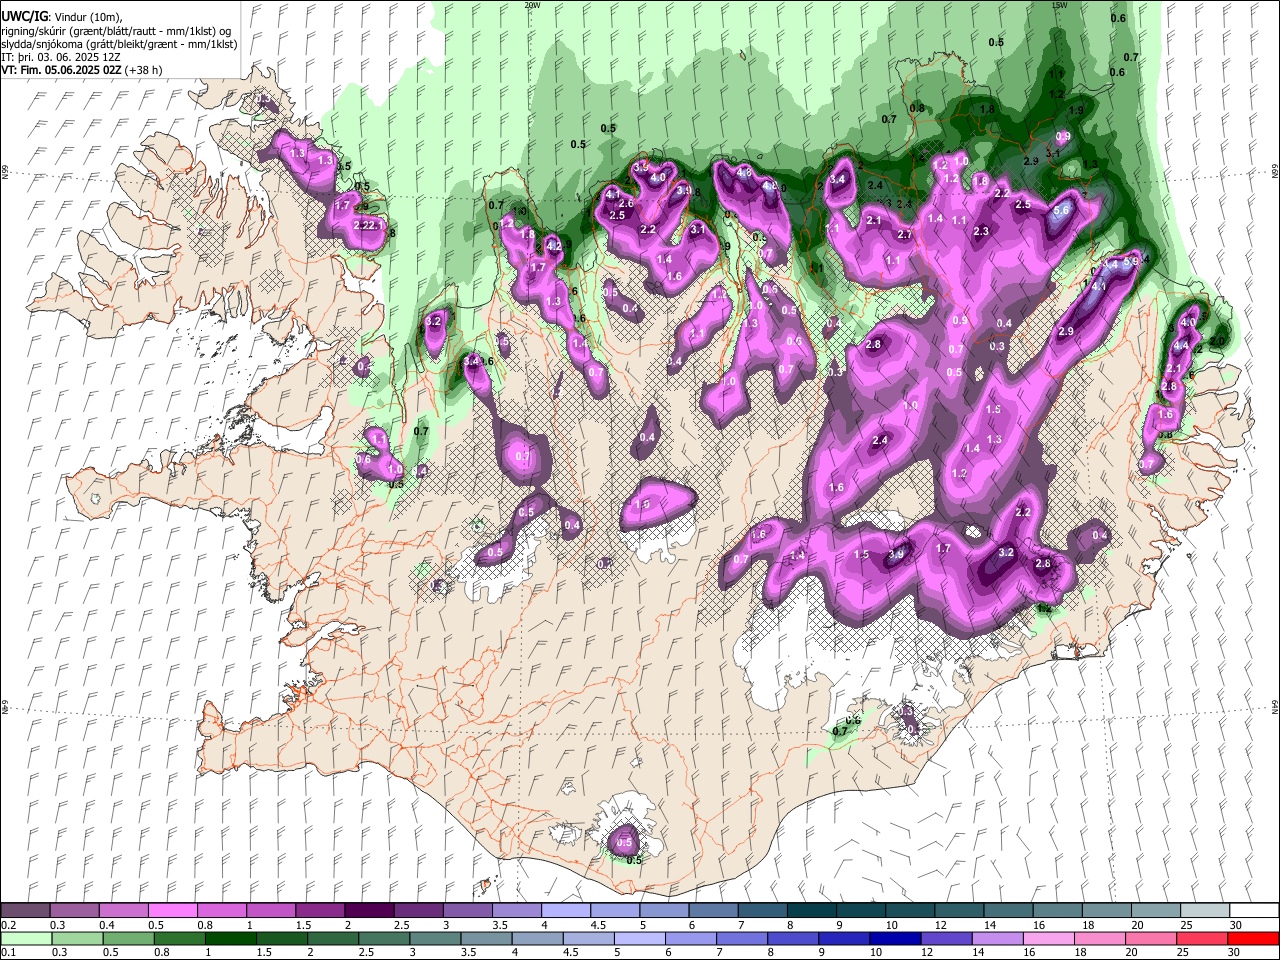Select the 0.2–0.3 mauve swatch in upper scale
The height and width of the screenshot is (960, 1280).
click(26, 910)
